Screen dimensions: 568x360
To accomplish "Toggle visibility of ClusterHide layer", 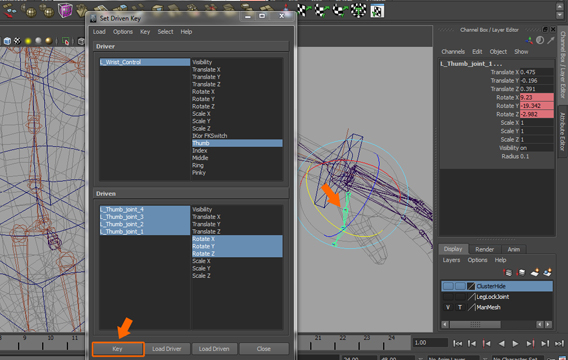I will click(448, 286).
